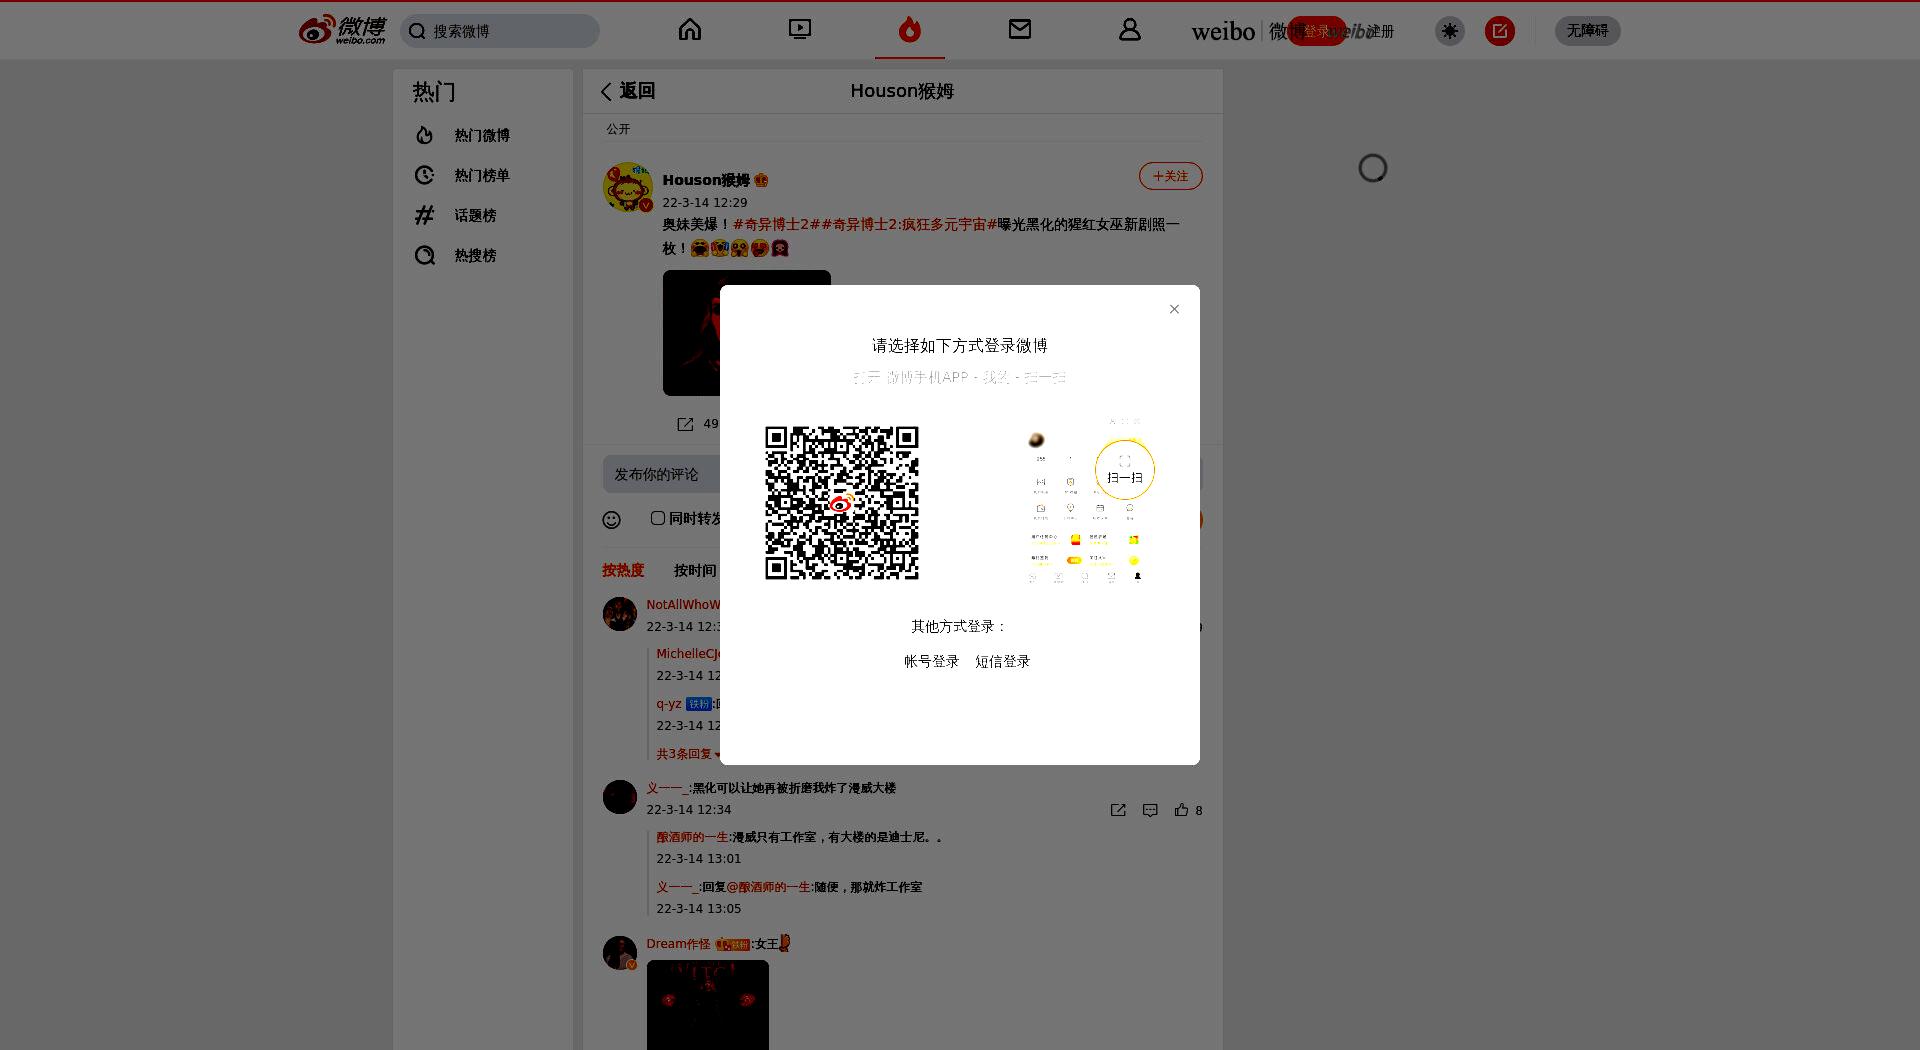Screen dimensions: 1920x1050
Task: Open the messages envelope icon
Action: 1020,30
